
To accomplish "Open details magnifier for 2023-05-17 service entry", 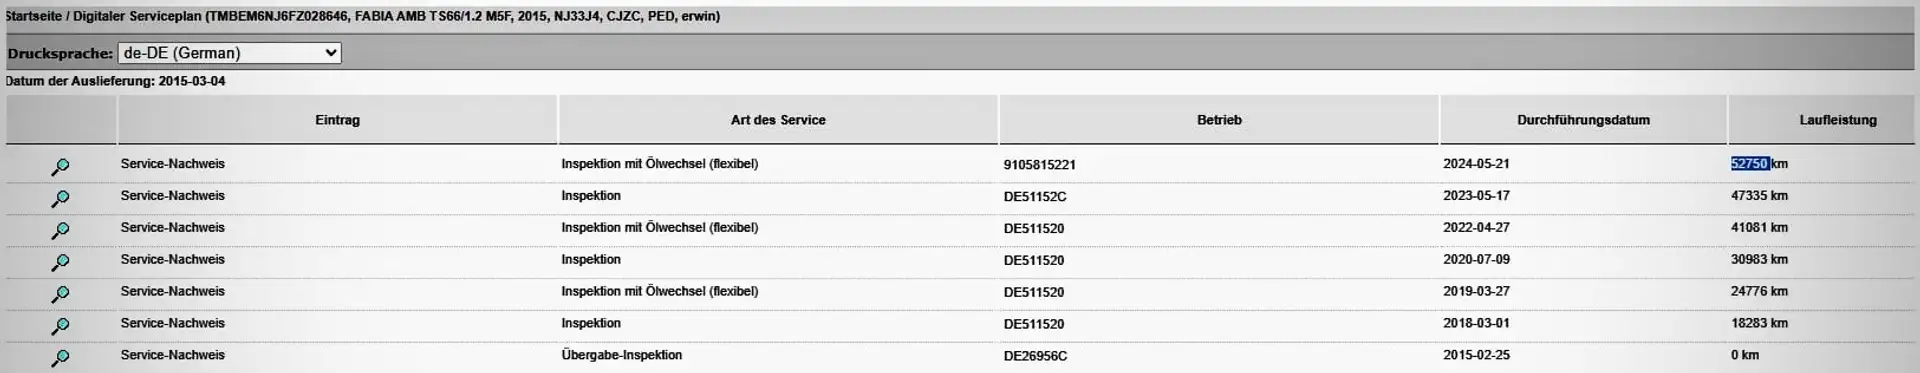I will coord(60,199).
